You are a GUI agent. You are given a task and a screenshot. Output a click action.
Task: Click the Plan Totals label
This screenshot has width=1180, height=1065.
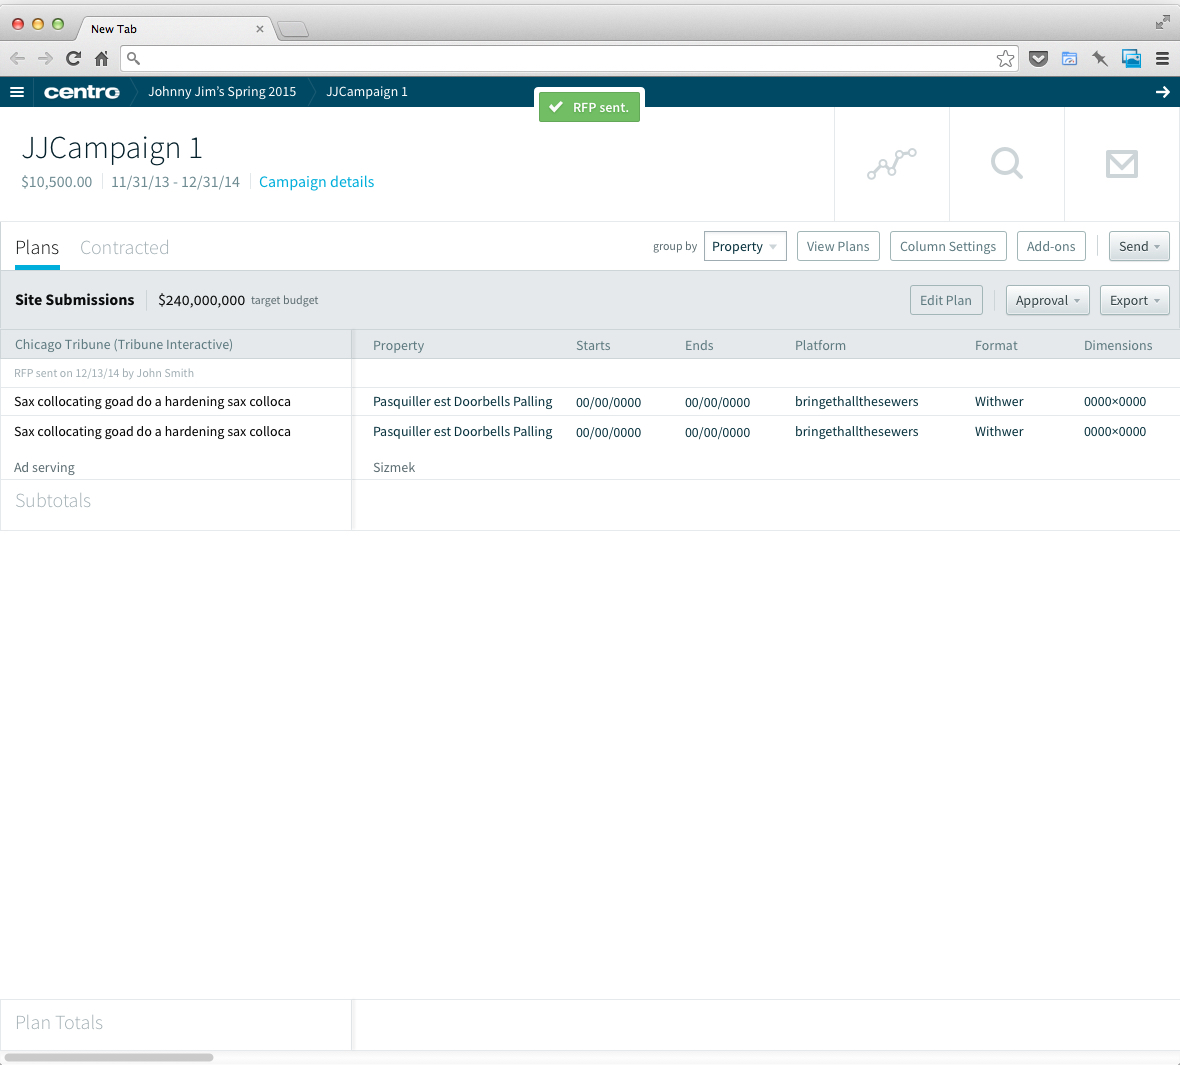point(59,1023)
